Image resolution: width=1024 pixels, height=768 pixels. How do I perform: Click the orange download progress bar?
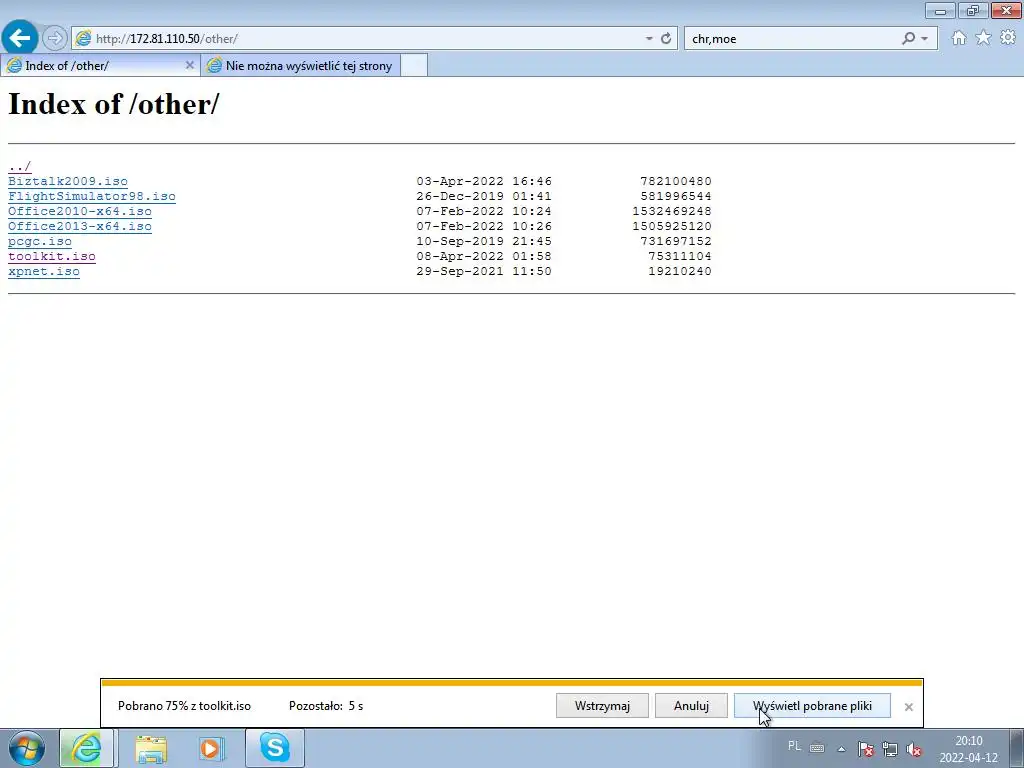(x=512, y=683)
